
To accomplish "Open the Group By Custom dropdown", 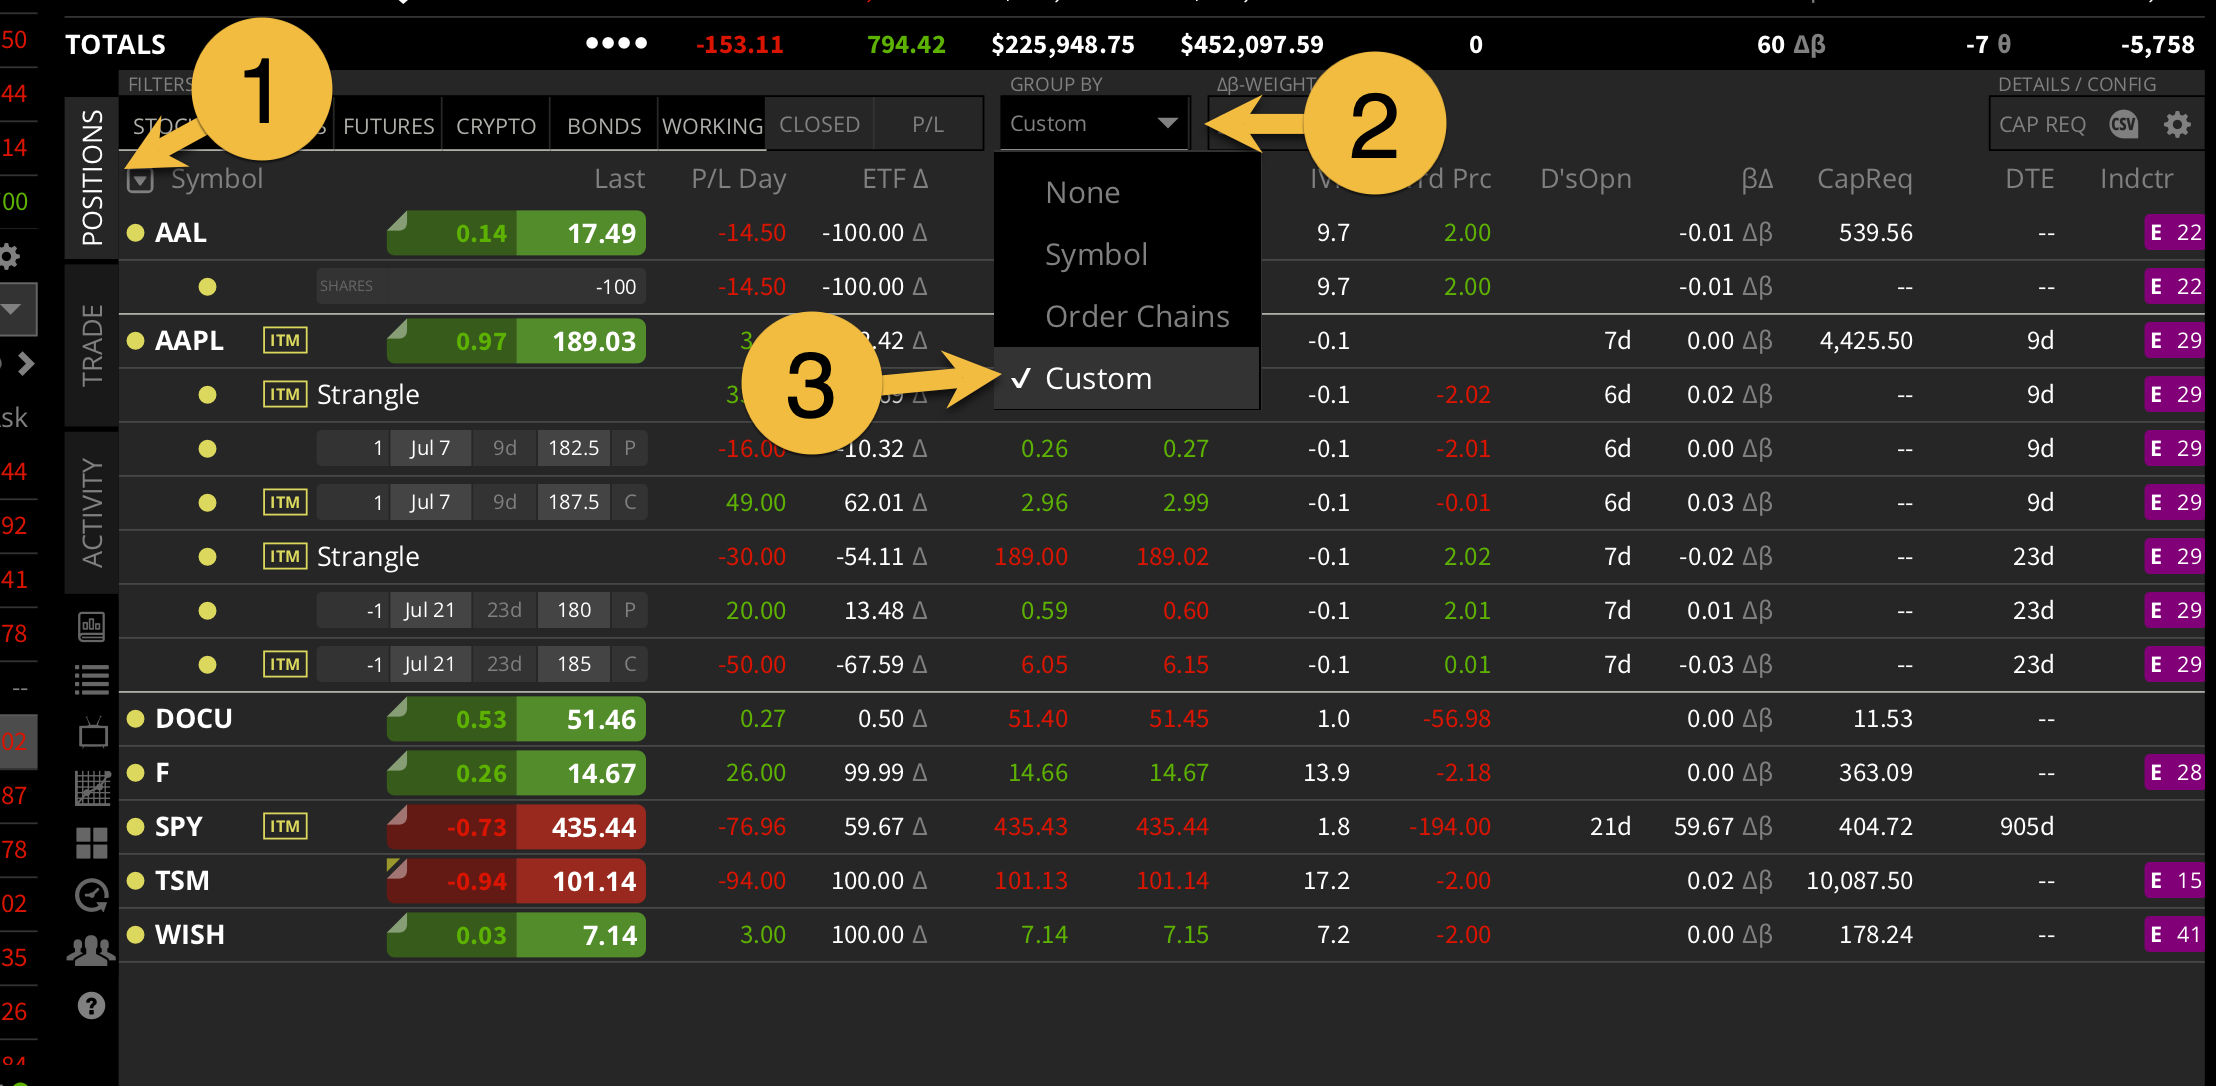I will coord(1092,122).
